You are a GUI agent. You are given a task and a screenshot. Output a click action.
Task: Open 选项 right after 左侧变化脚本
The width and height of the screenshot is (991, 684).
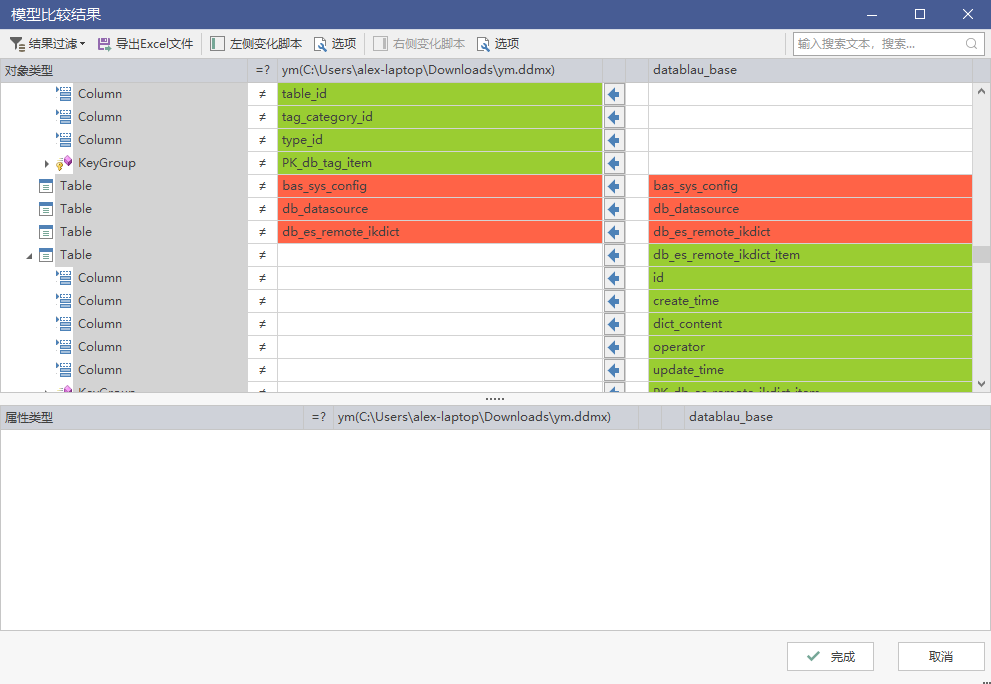pos(335,44)
